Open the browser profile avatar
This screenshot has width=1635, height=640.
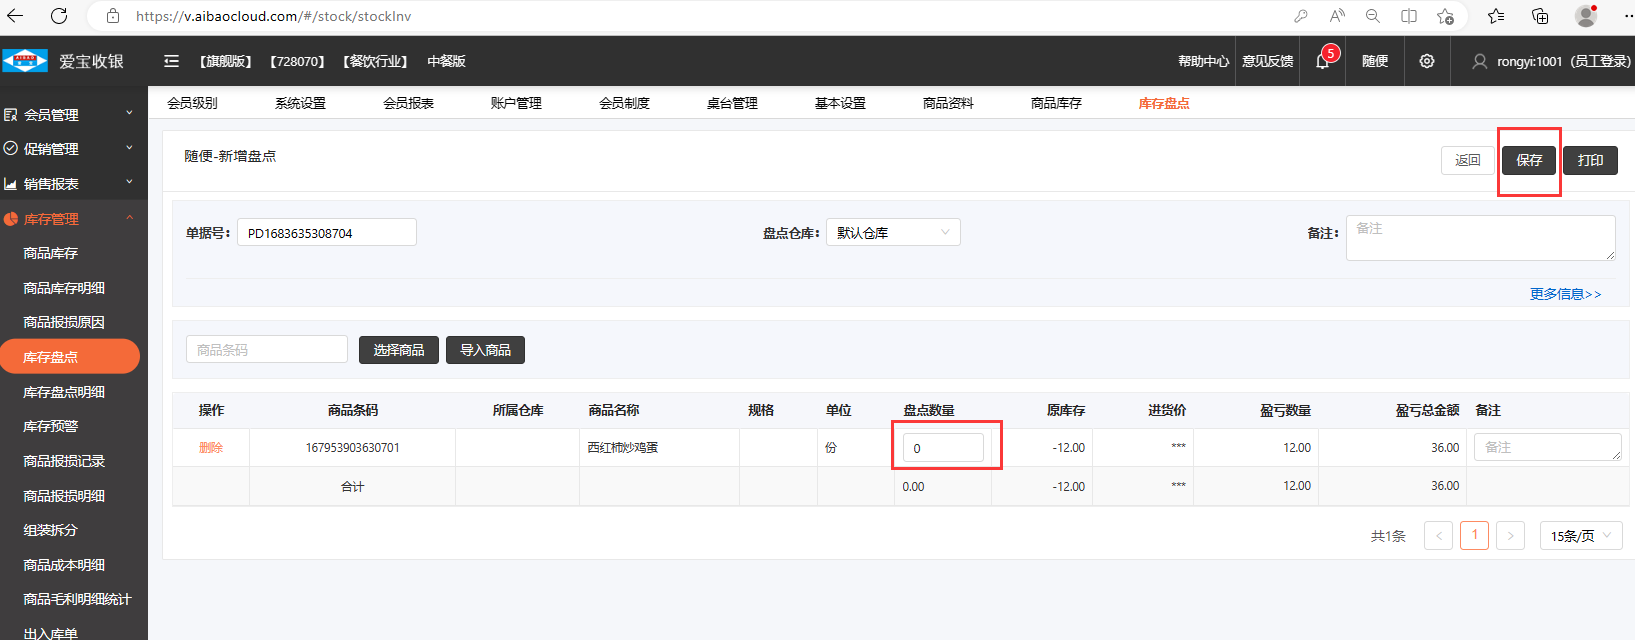click(x=1586, y=16)
